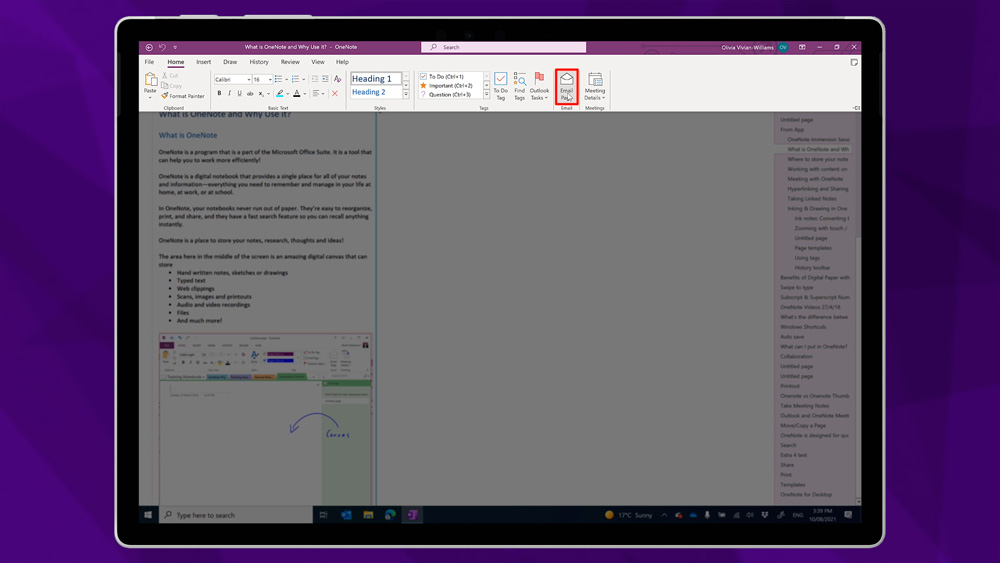Image resolution: width=1000 pixels, height=563 pixels.
Task: Click the Copy icon in Clipboard
Action: (165, 85)
